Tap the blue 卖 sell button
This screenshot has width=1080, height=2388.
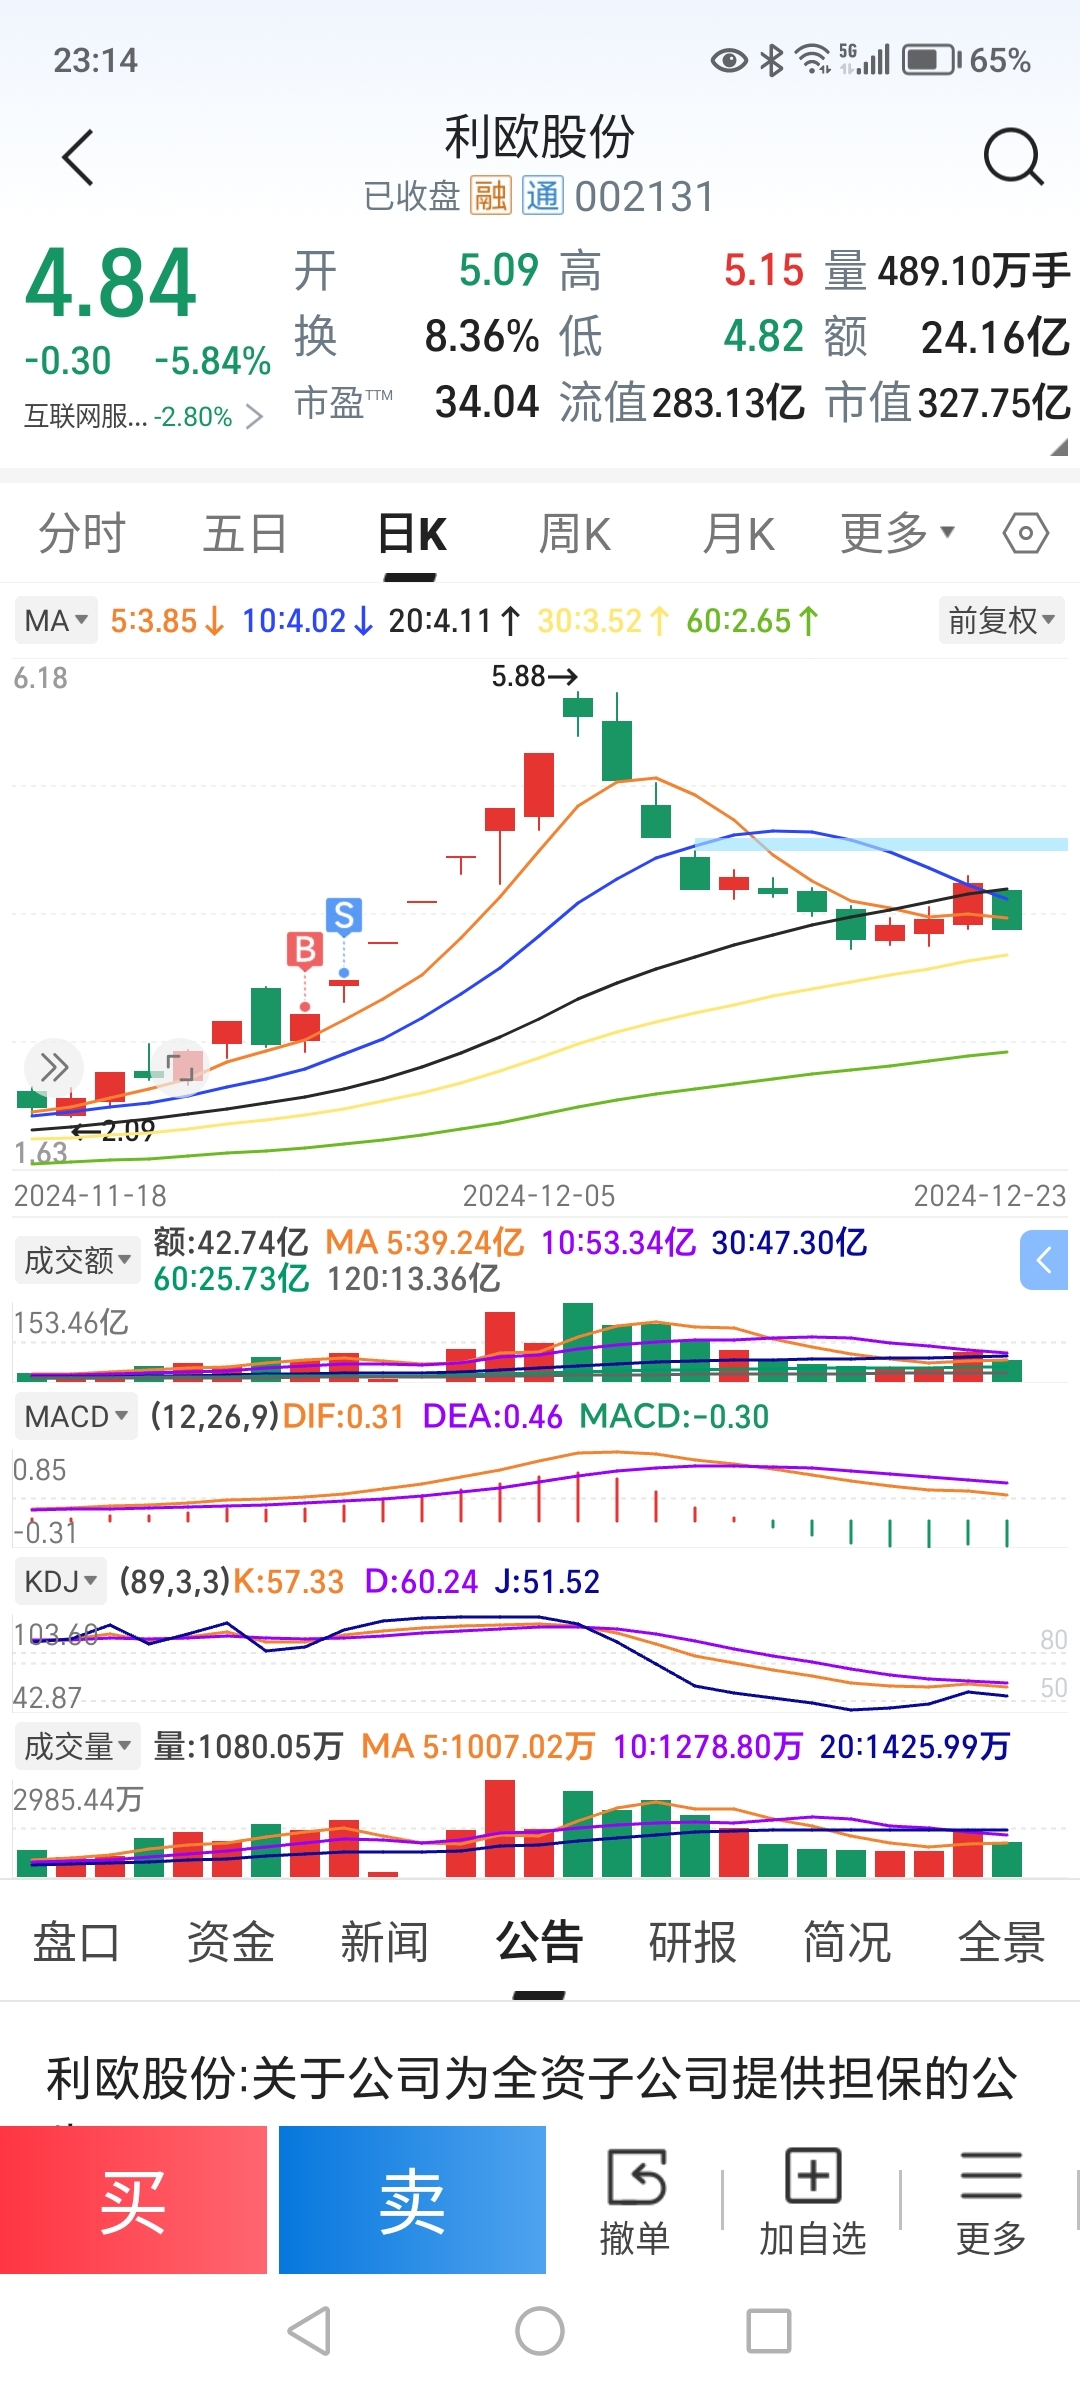(412, 2200)
